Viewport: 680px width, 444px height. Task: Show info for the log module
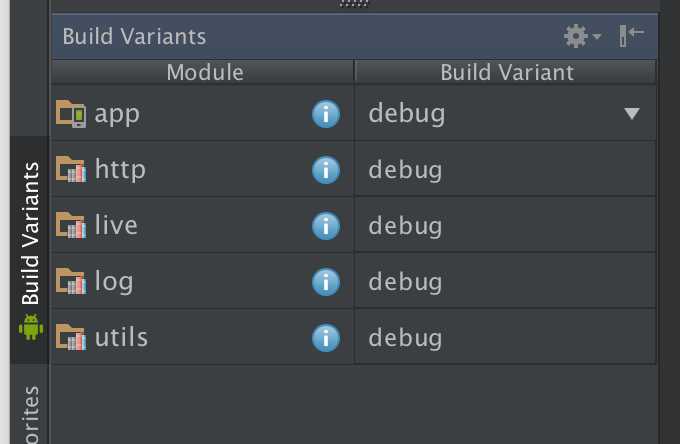326,282
